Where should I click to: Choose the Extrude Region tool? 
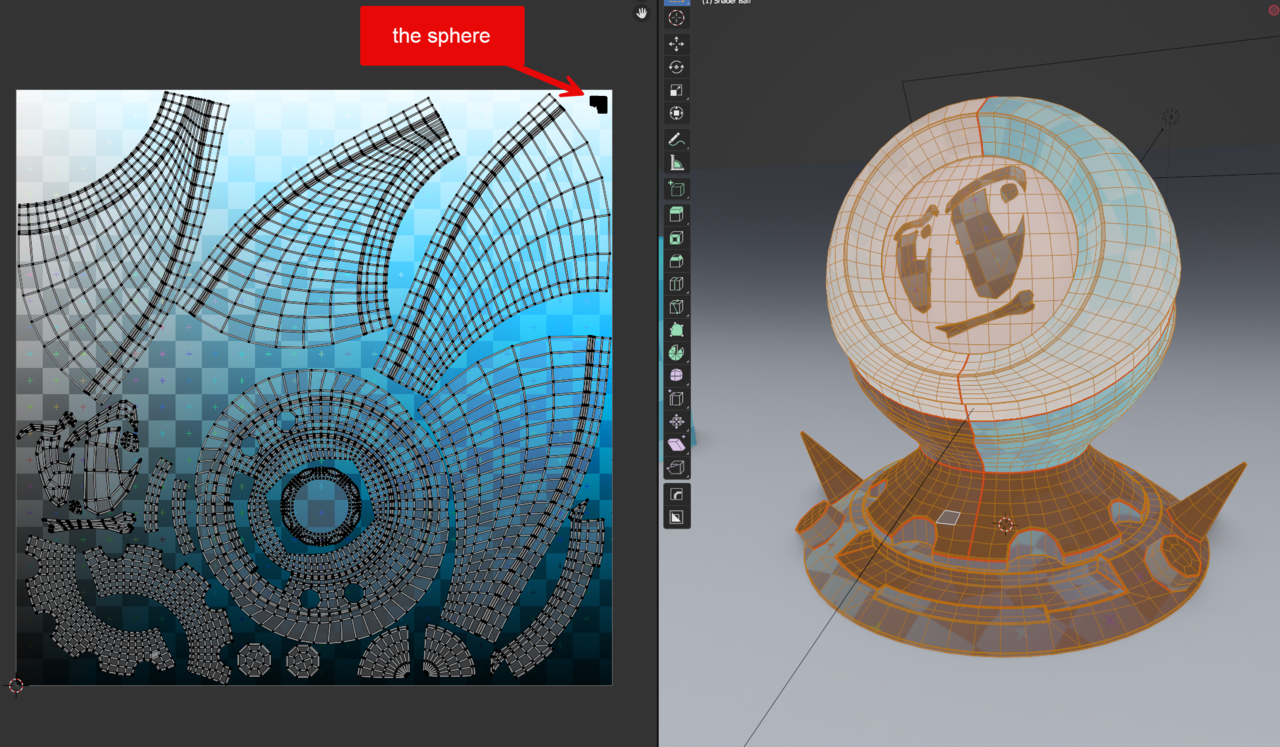(677, 215)
